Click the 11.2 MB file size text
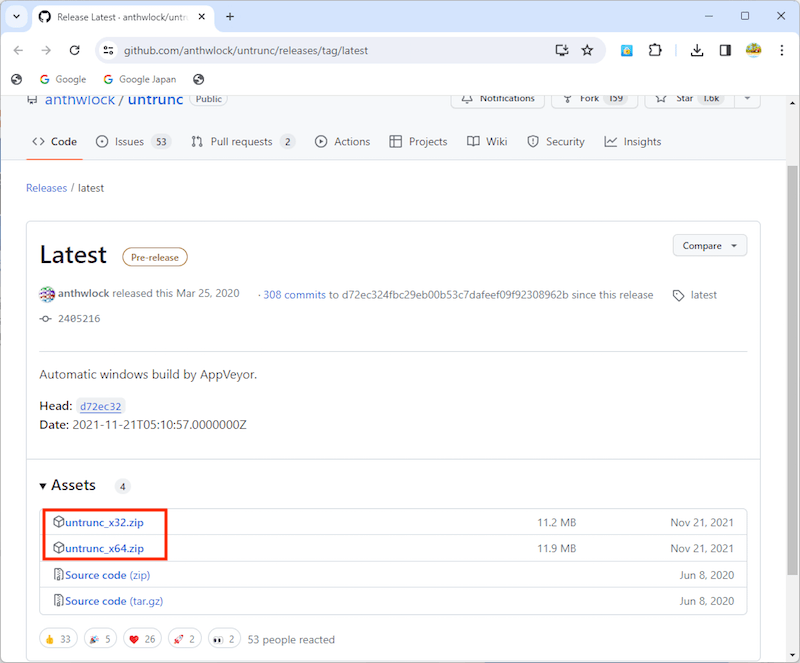Image resolution: width=800 pixels, height=663 pixels. [557, 523]
